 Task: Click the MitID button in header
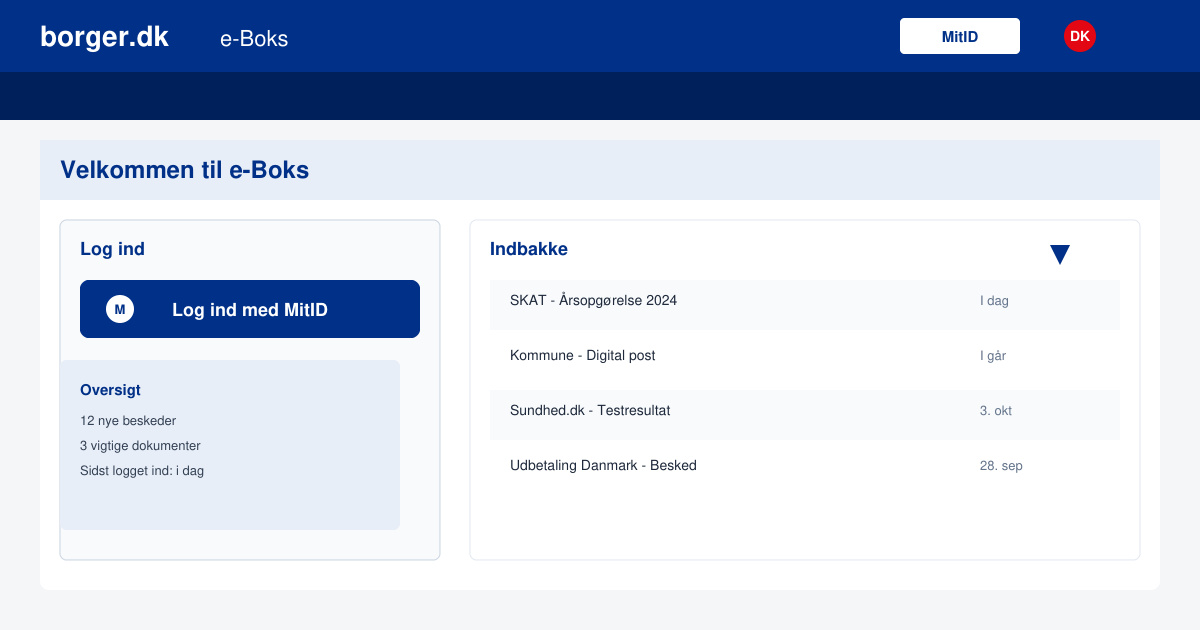point(960,36)
